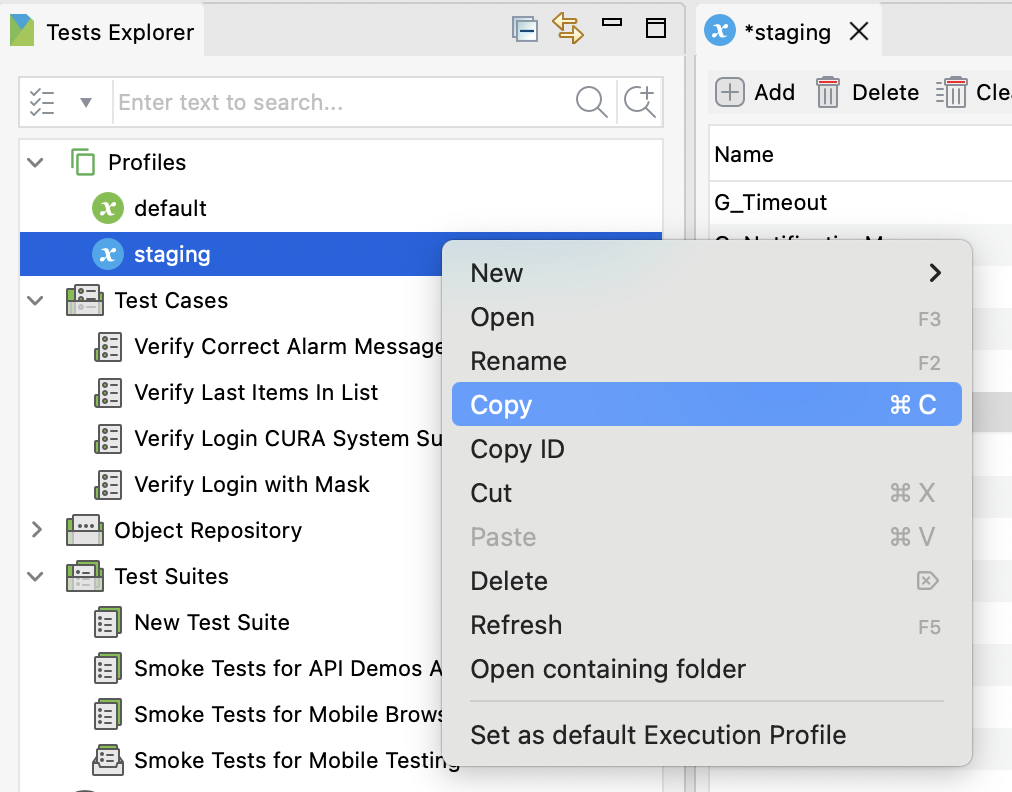Click icon of Verify Last Items In List
This screenshot has width=1012, height=792.
coord(108,392)
